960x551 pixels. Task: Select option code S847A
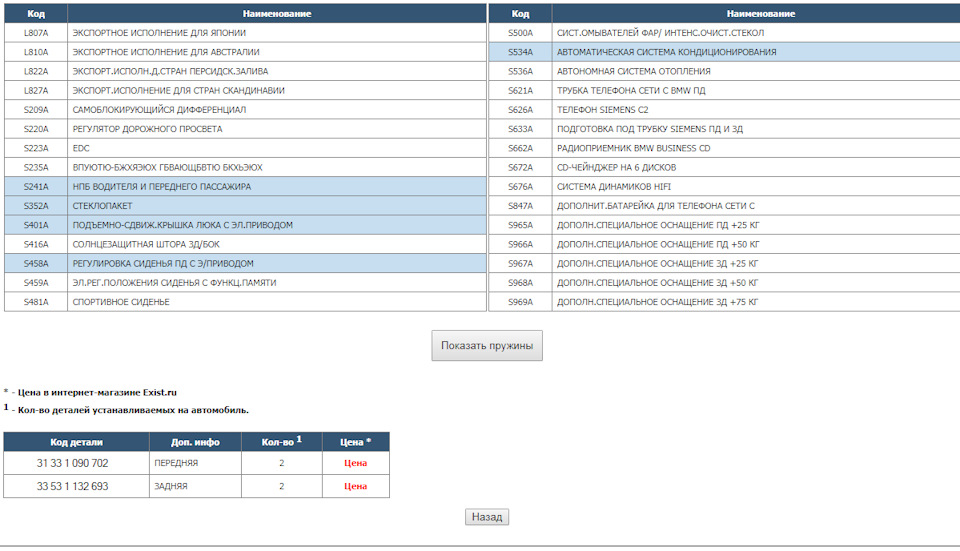click(520, 206)
